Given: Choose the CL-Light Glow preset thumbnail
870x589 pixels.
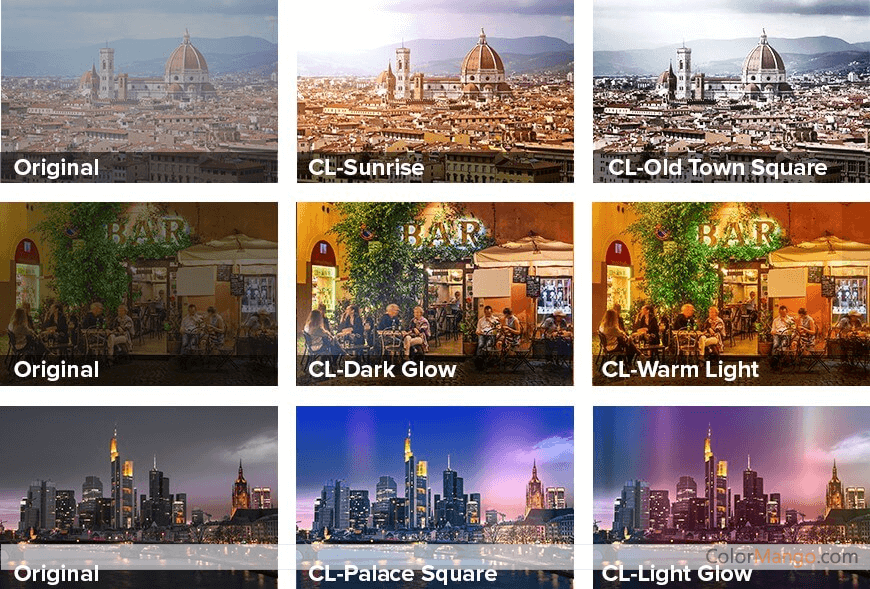Looking at the screenshot, I should (731, 497).
